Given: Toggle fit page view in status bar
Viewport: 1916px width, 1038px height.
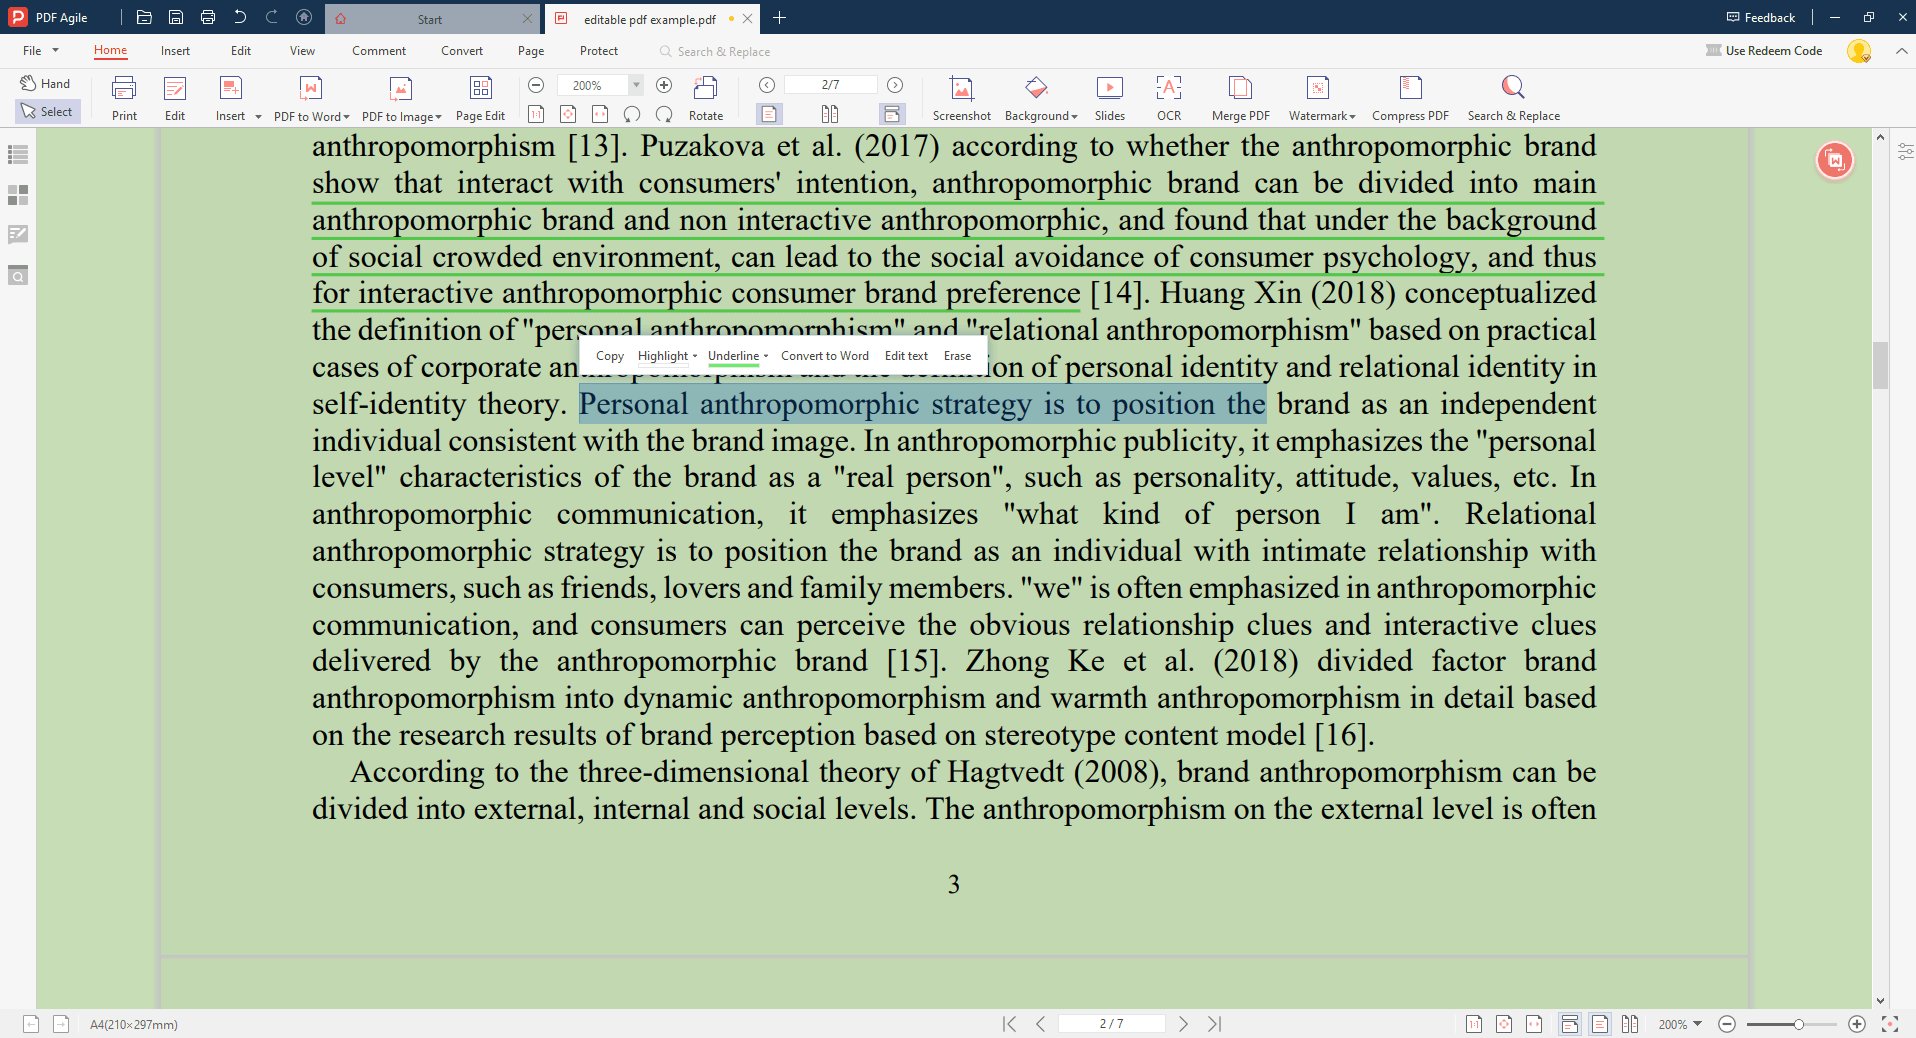Looking at the screenshot, I should point(1504,1024).
